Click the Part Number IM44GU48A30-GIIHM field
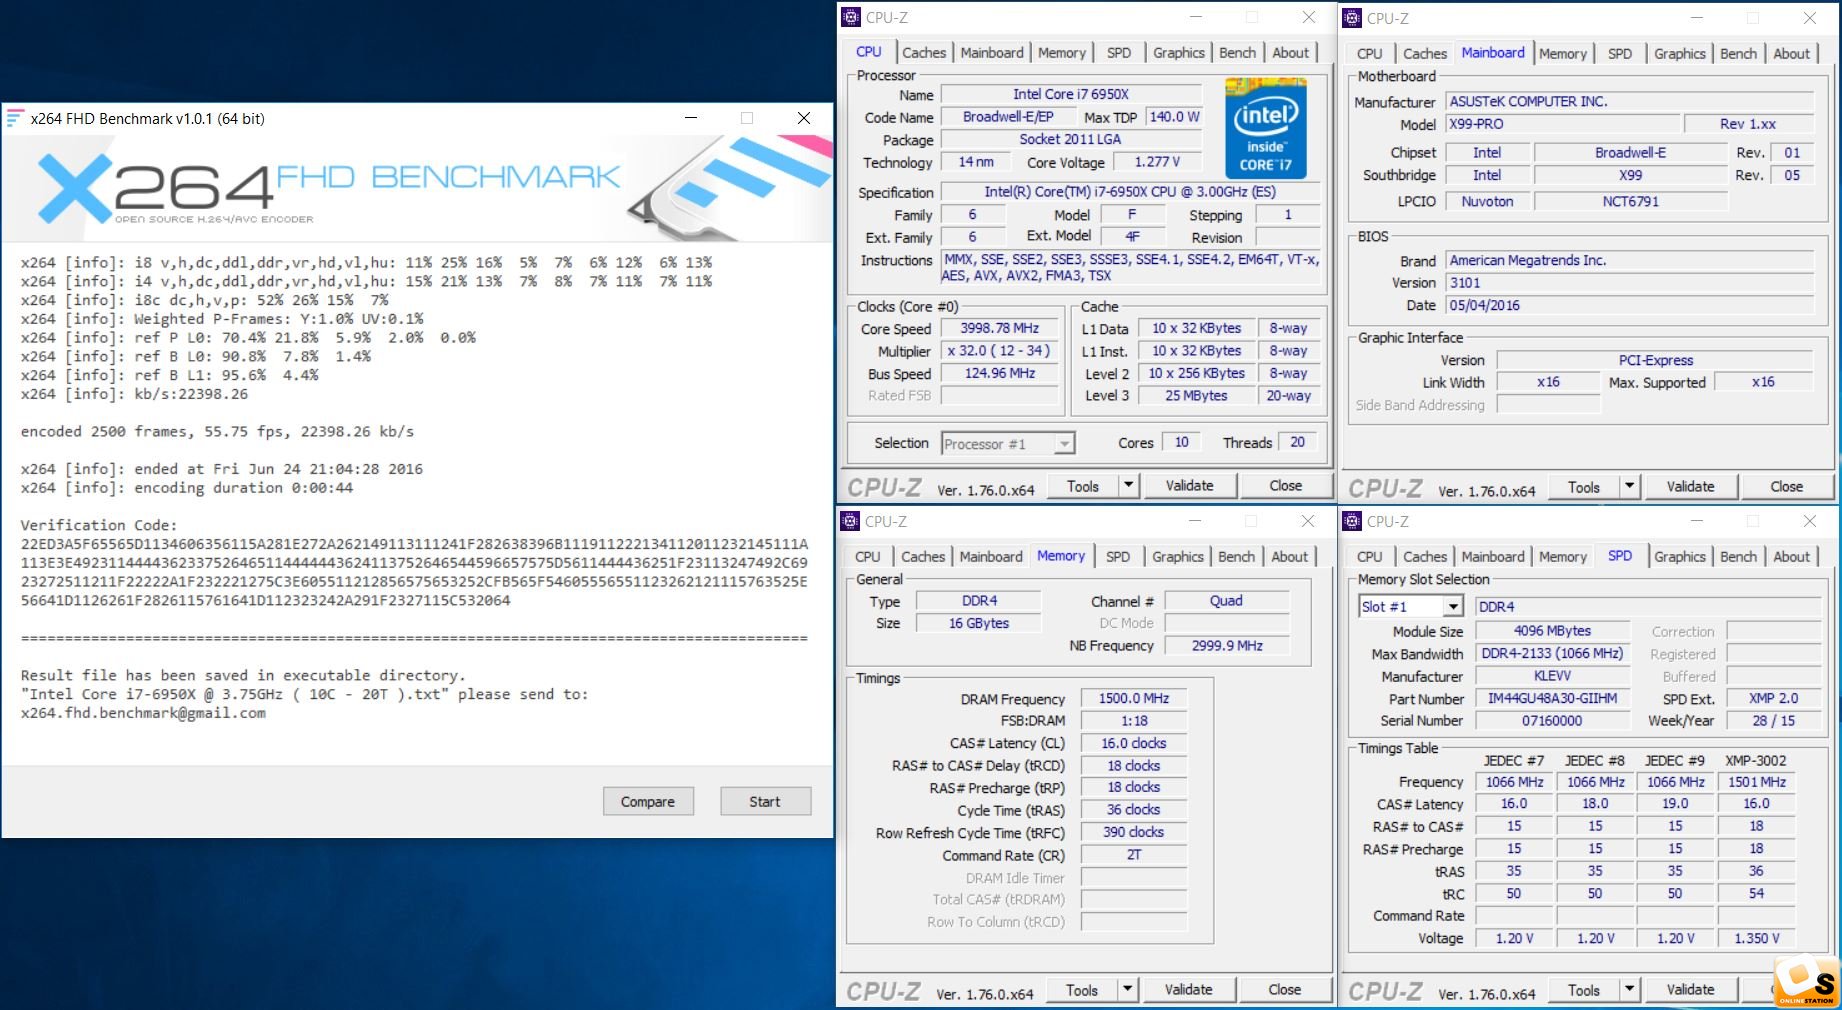The width and height of the screenshot is (1842, 1010). pos(1553,699)
